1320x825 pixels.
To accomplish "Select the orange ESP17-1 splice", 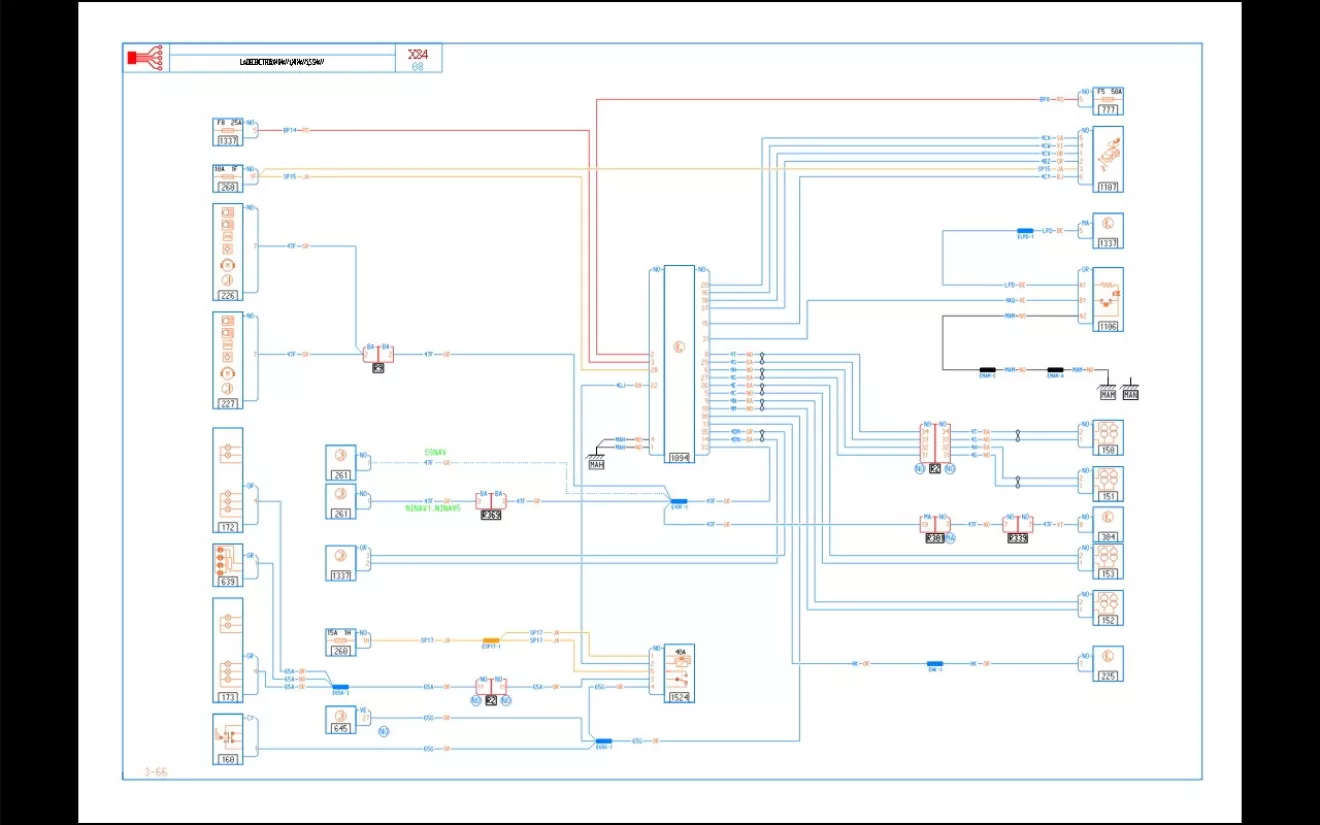I will tap(491, 642).
